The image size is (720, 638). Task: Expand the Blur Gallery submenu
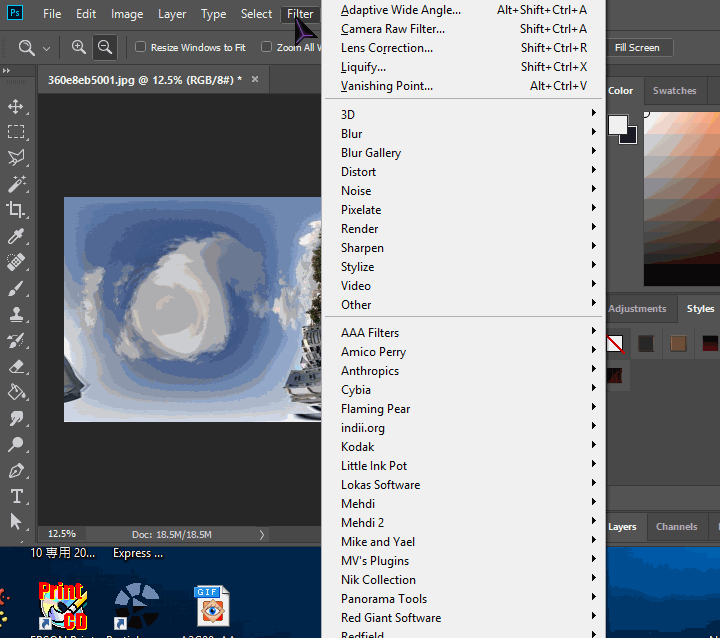point(463,152)
